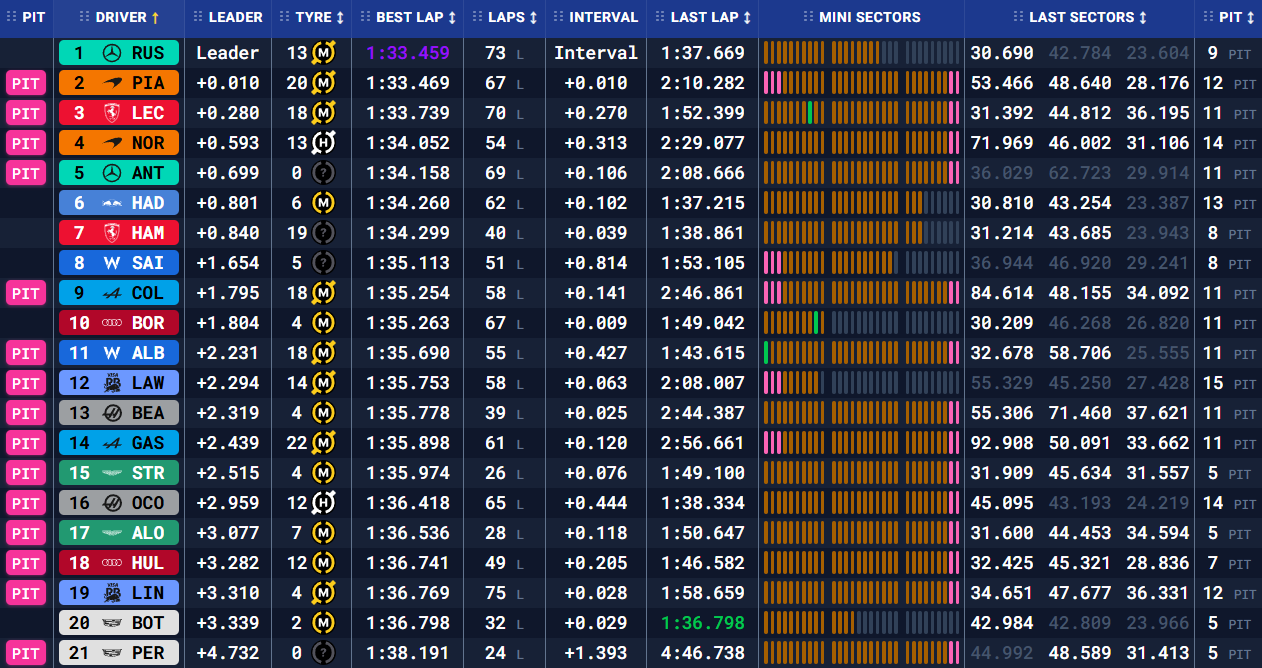The height and width of the screenshot is (668, 1262).
Task: Select the PER driver tag in position 21
Action: pos(119,653)
